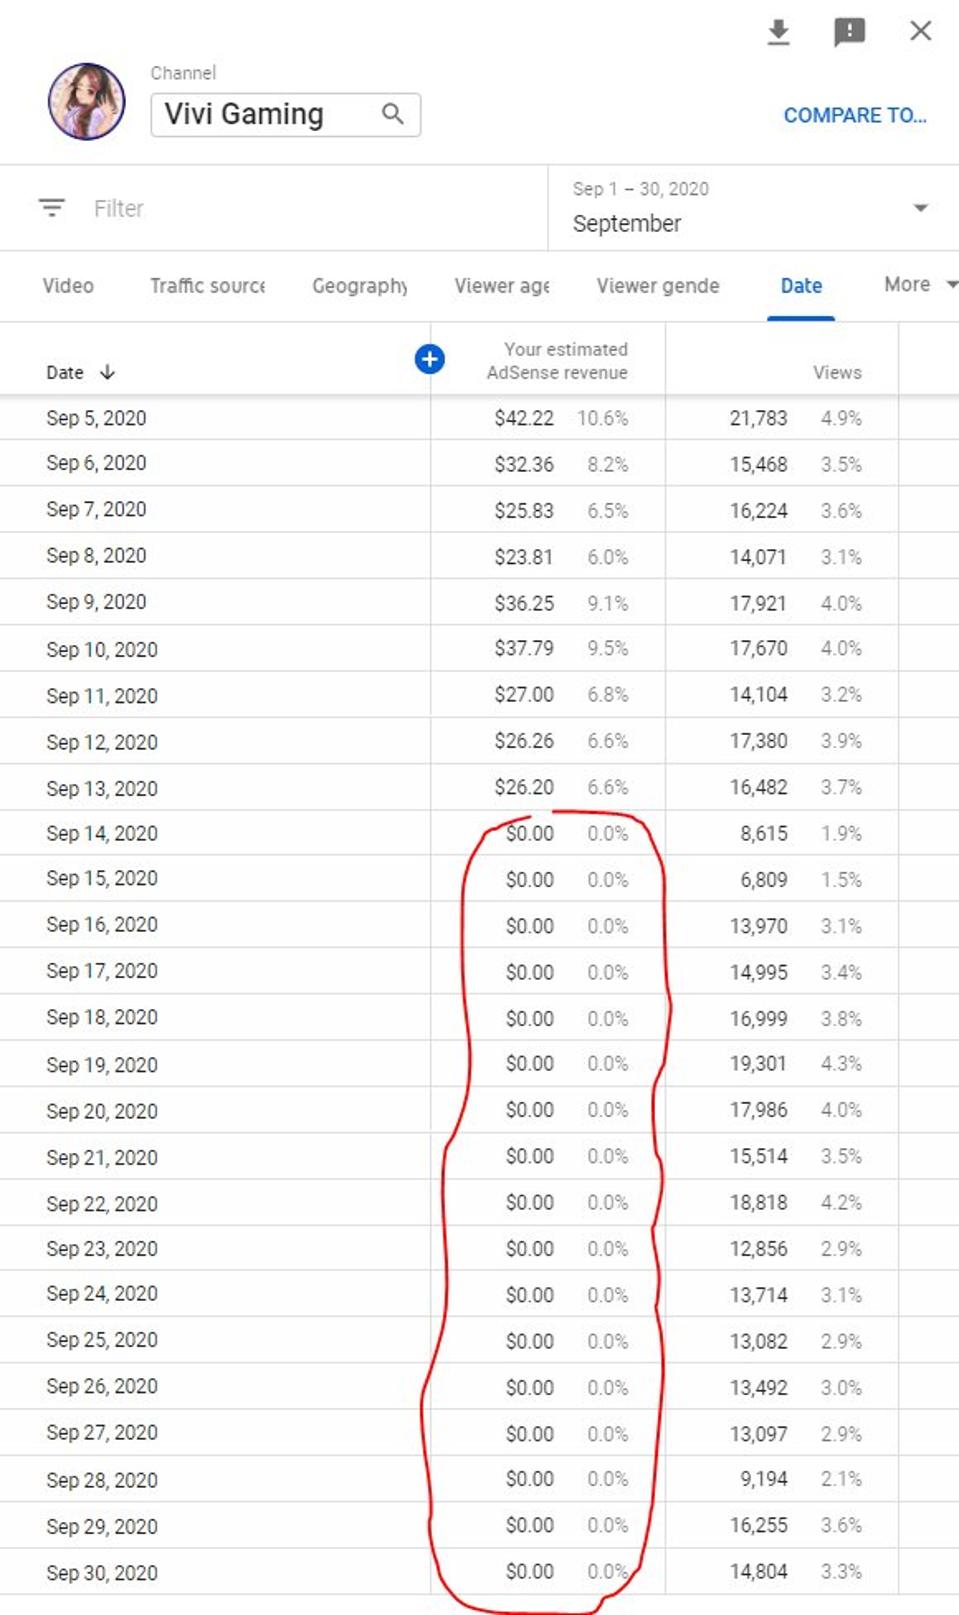Click the 17,380 views value
This screenshot has height=1615, width=959.
[758, 741]
